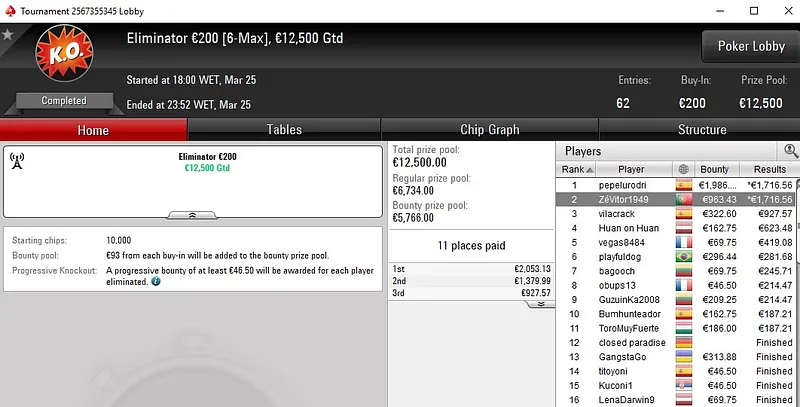Switch to the Tables tab
800x407 pixels.
(284, 130)
